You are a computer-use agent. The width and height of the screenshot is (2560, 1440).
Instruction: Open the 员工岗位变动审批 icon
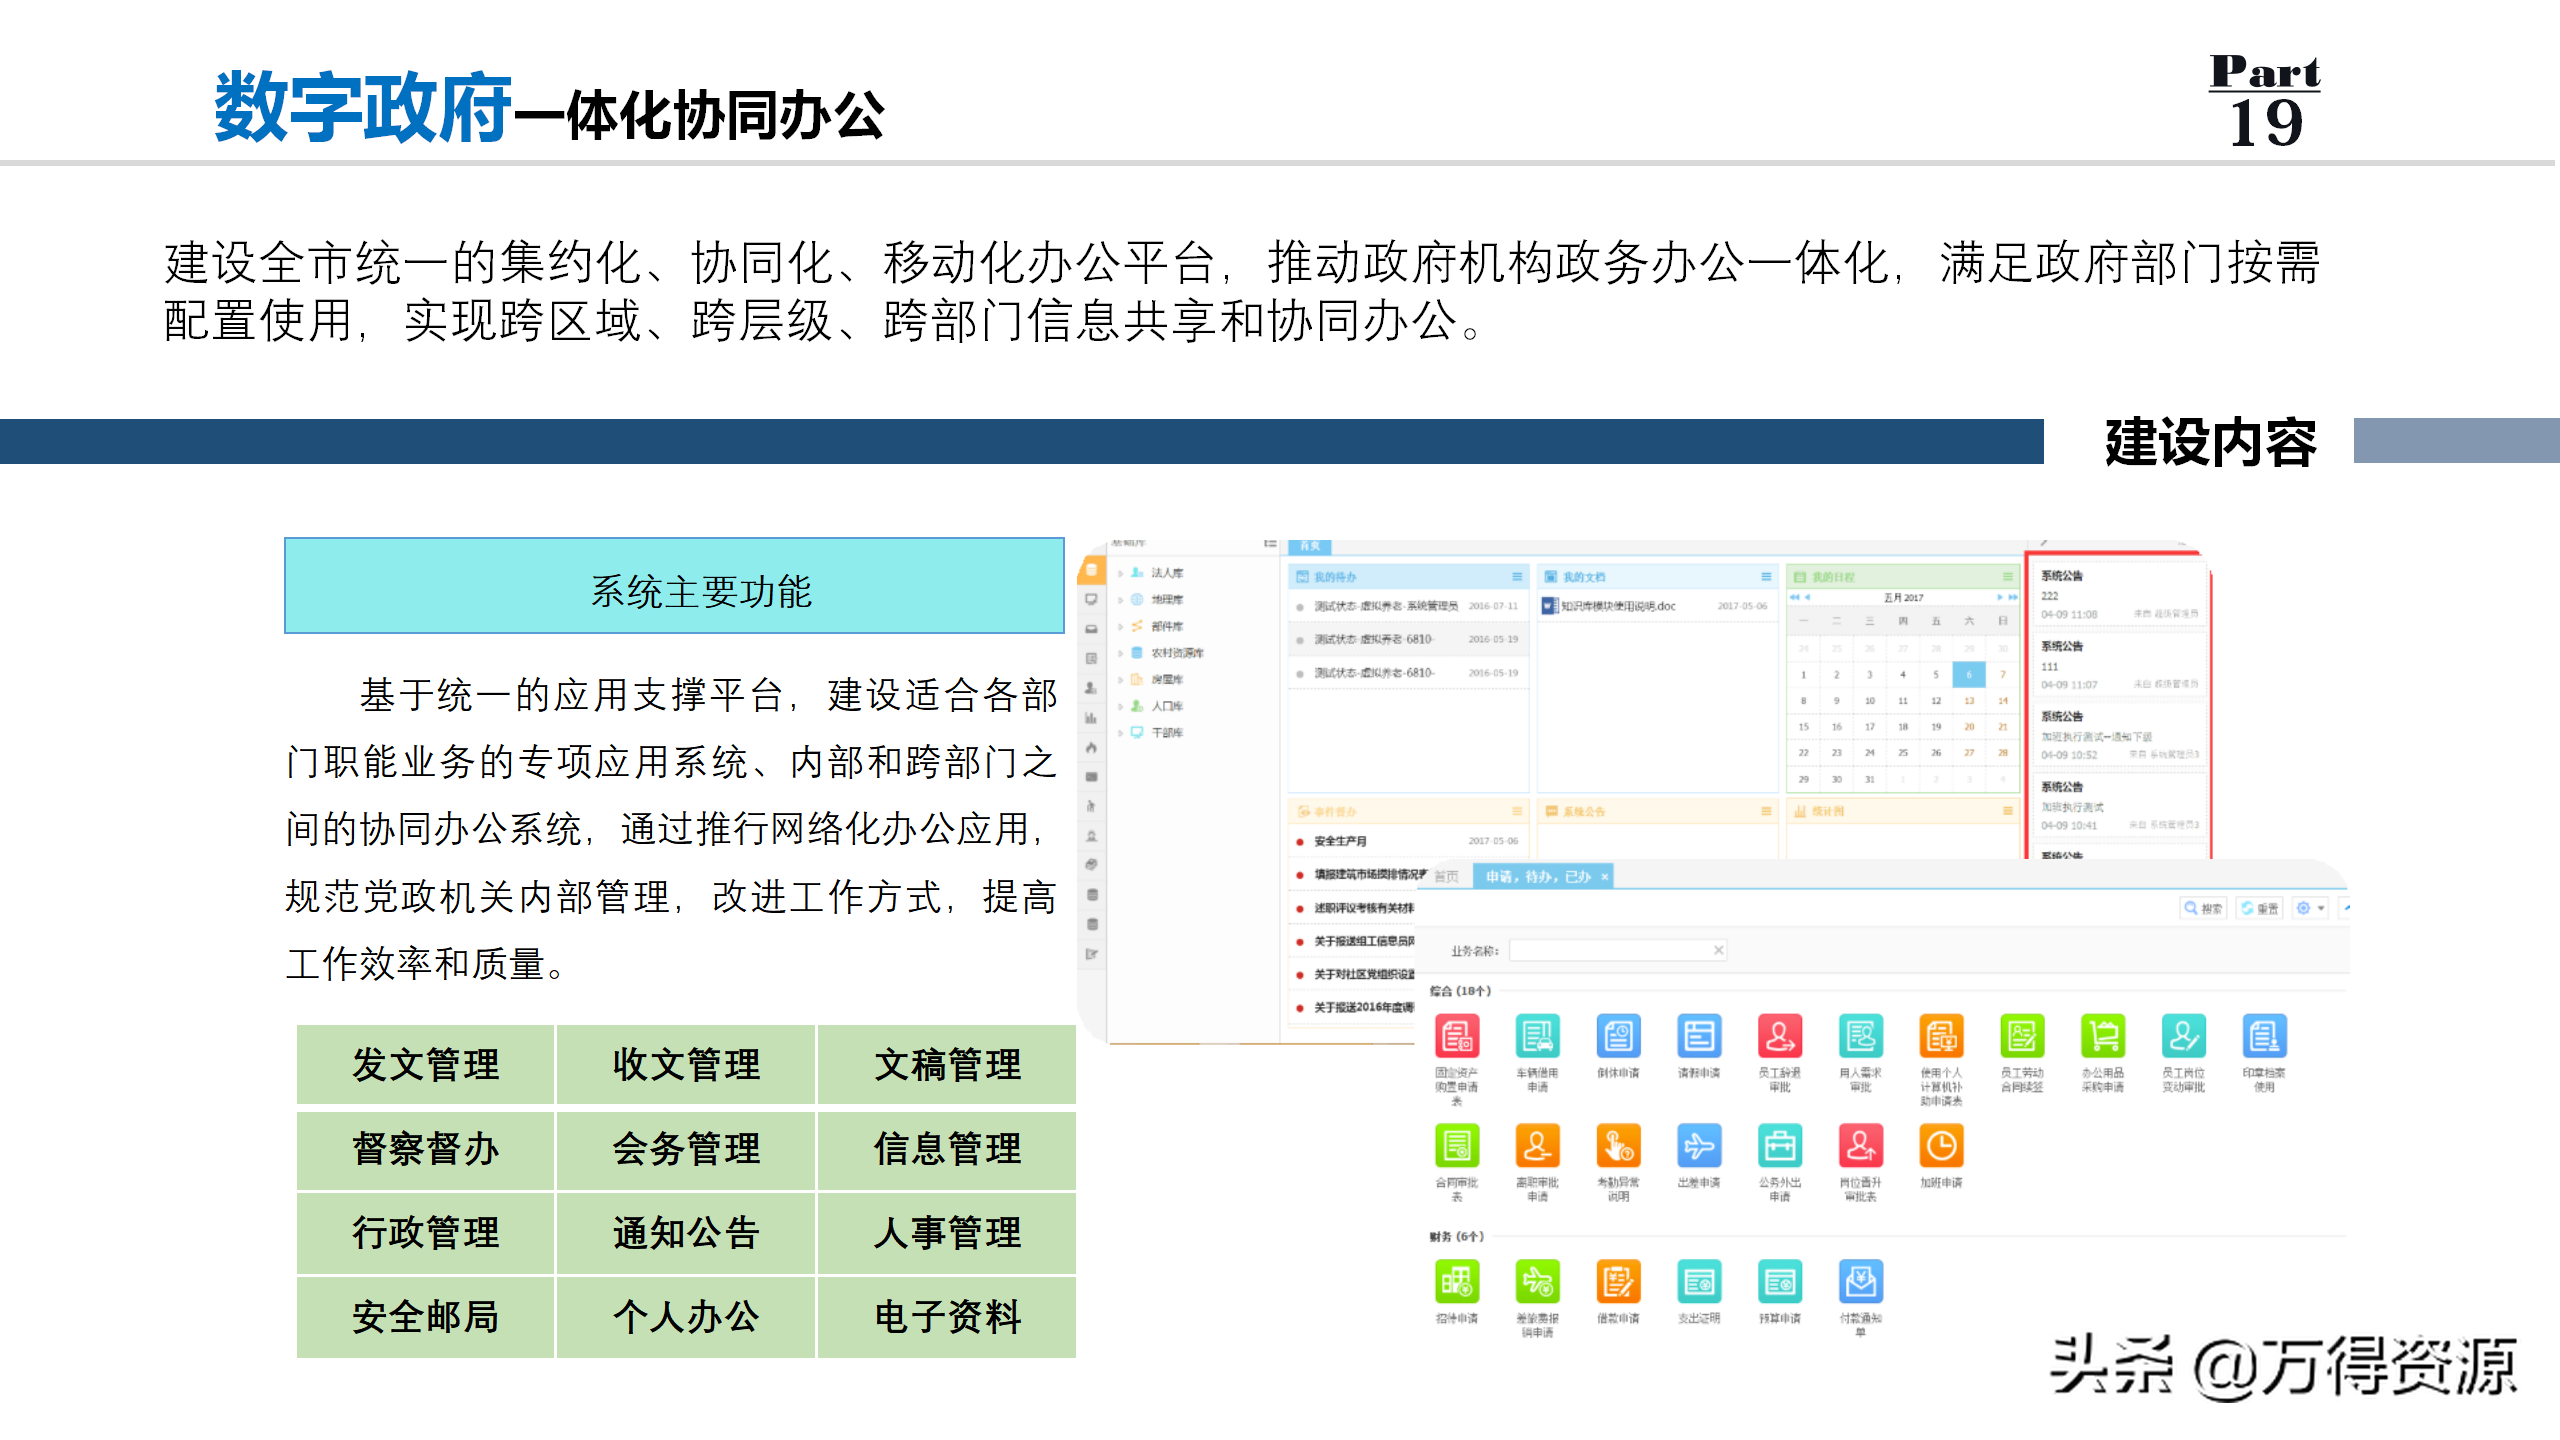[2184, 1036]
